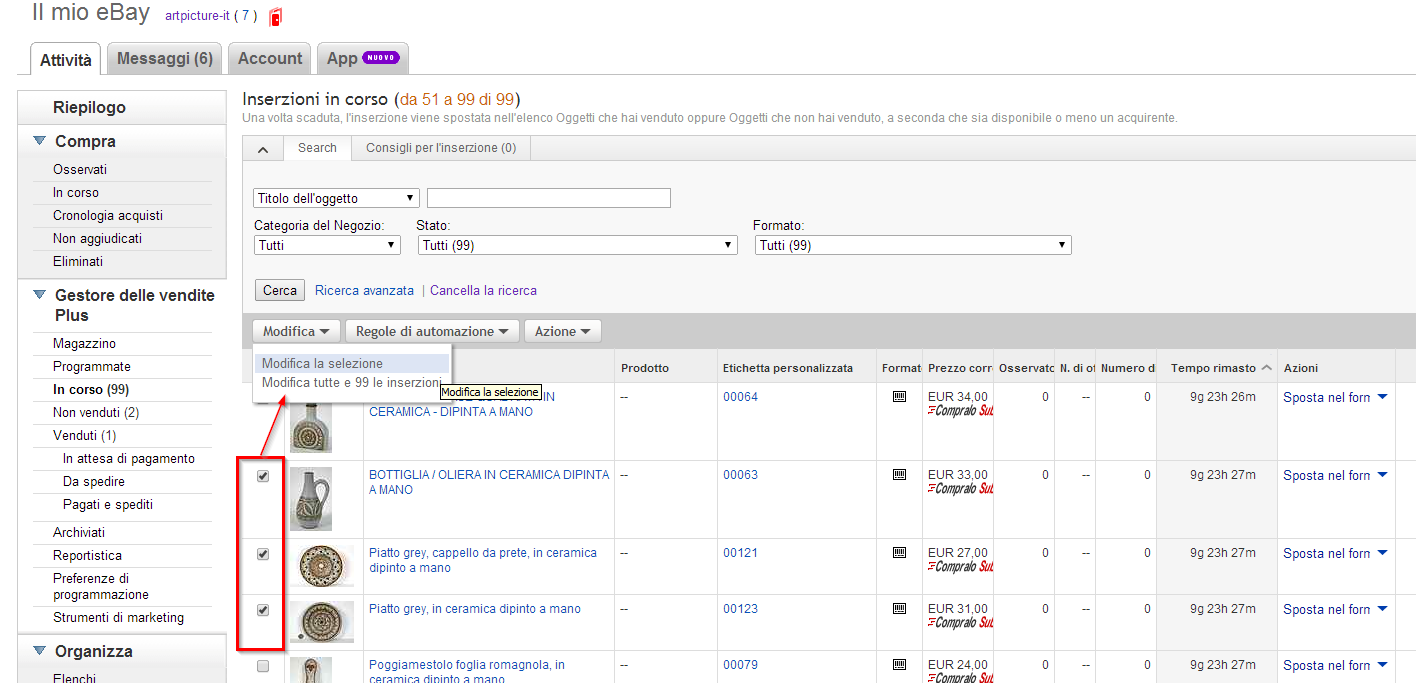Open Osservati in sidebar

coord(80,170)
